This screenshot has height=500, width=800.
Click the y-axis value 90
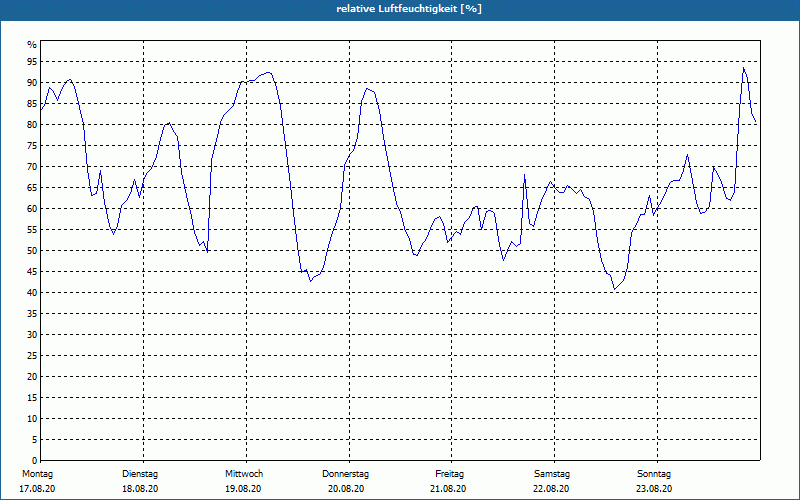tap(32, 83)
